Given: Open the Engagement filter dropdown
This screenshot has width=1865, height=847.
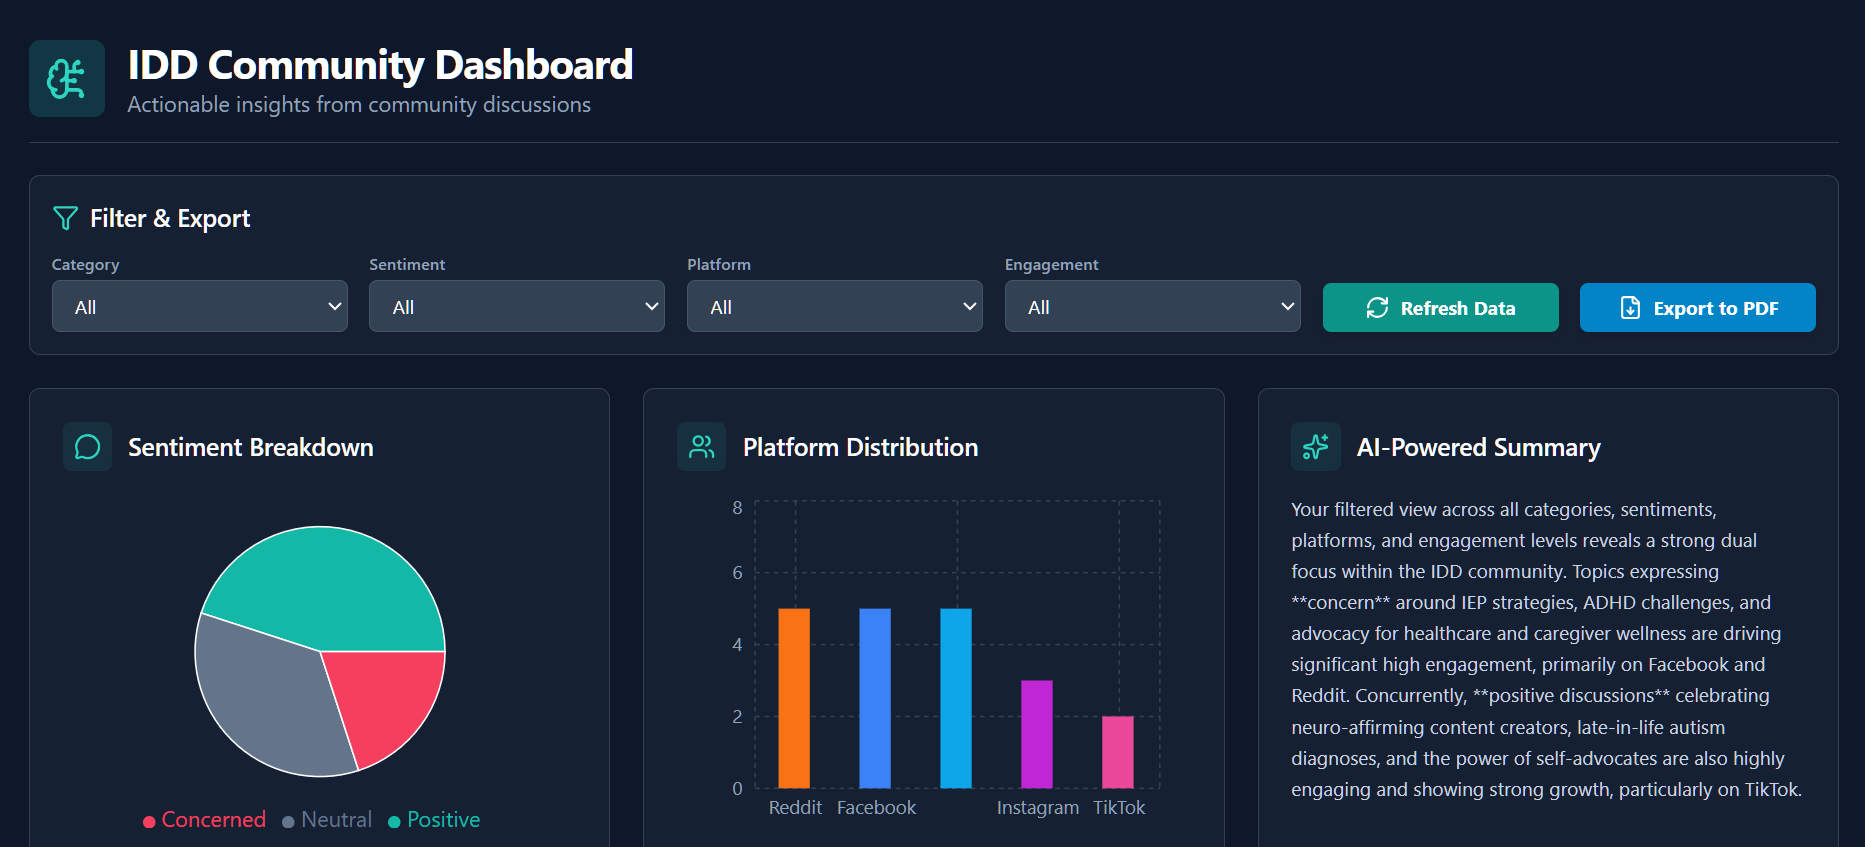Looking at the screenshot, I should [1153, 307].
